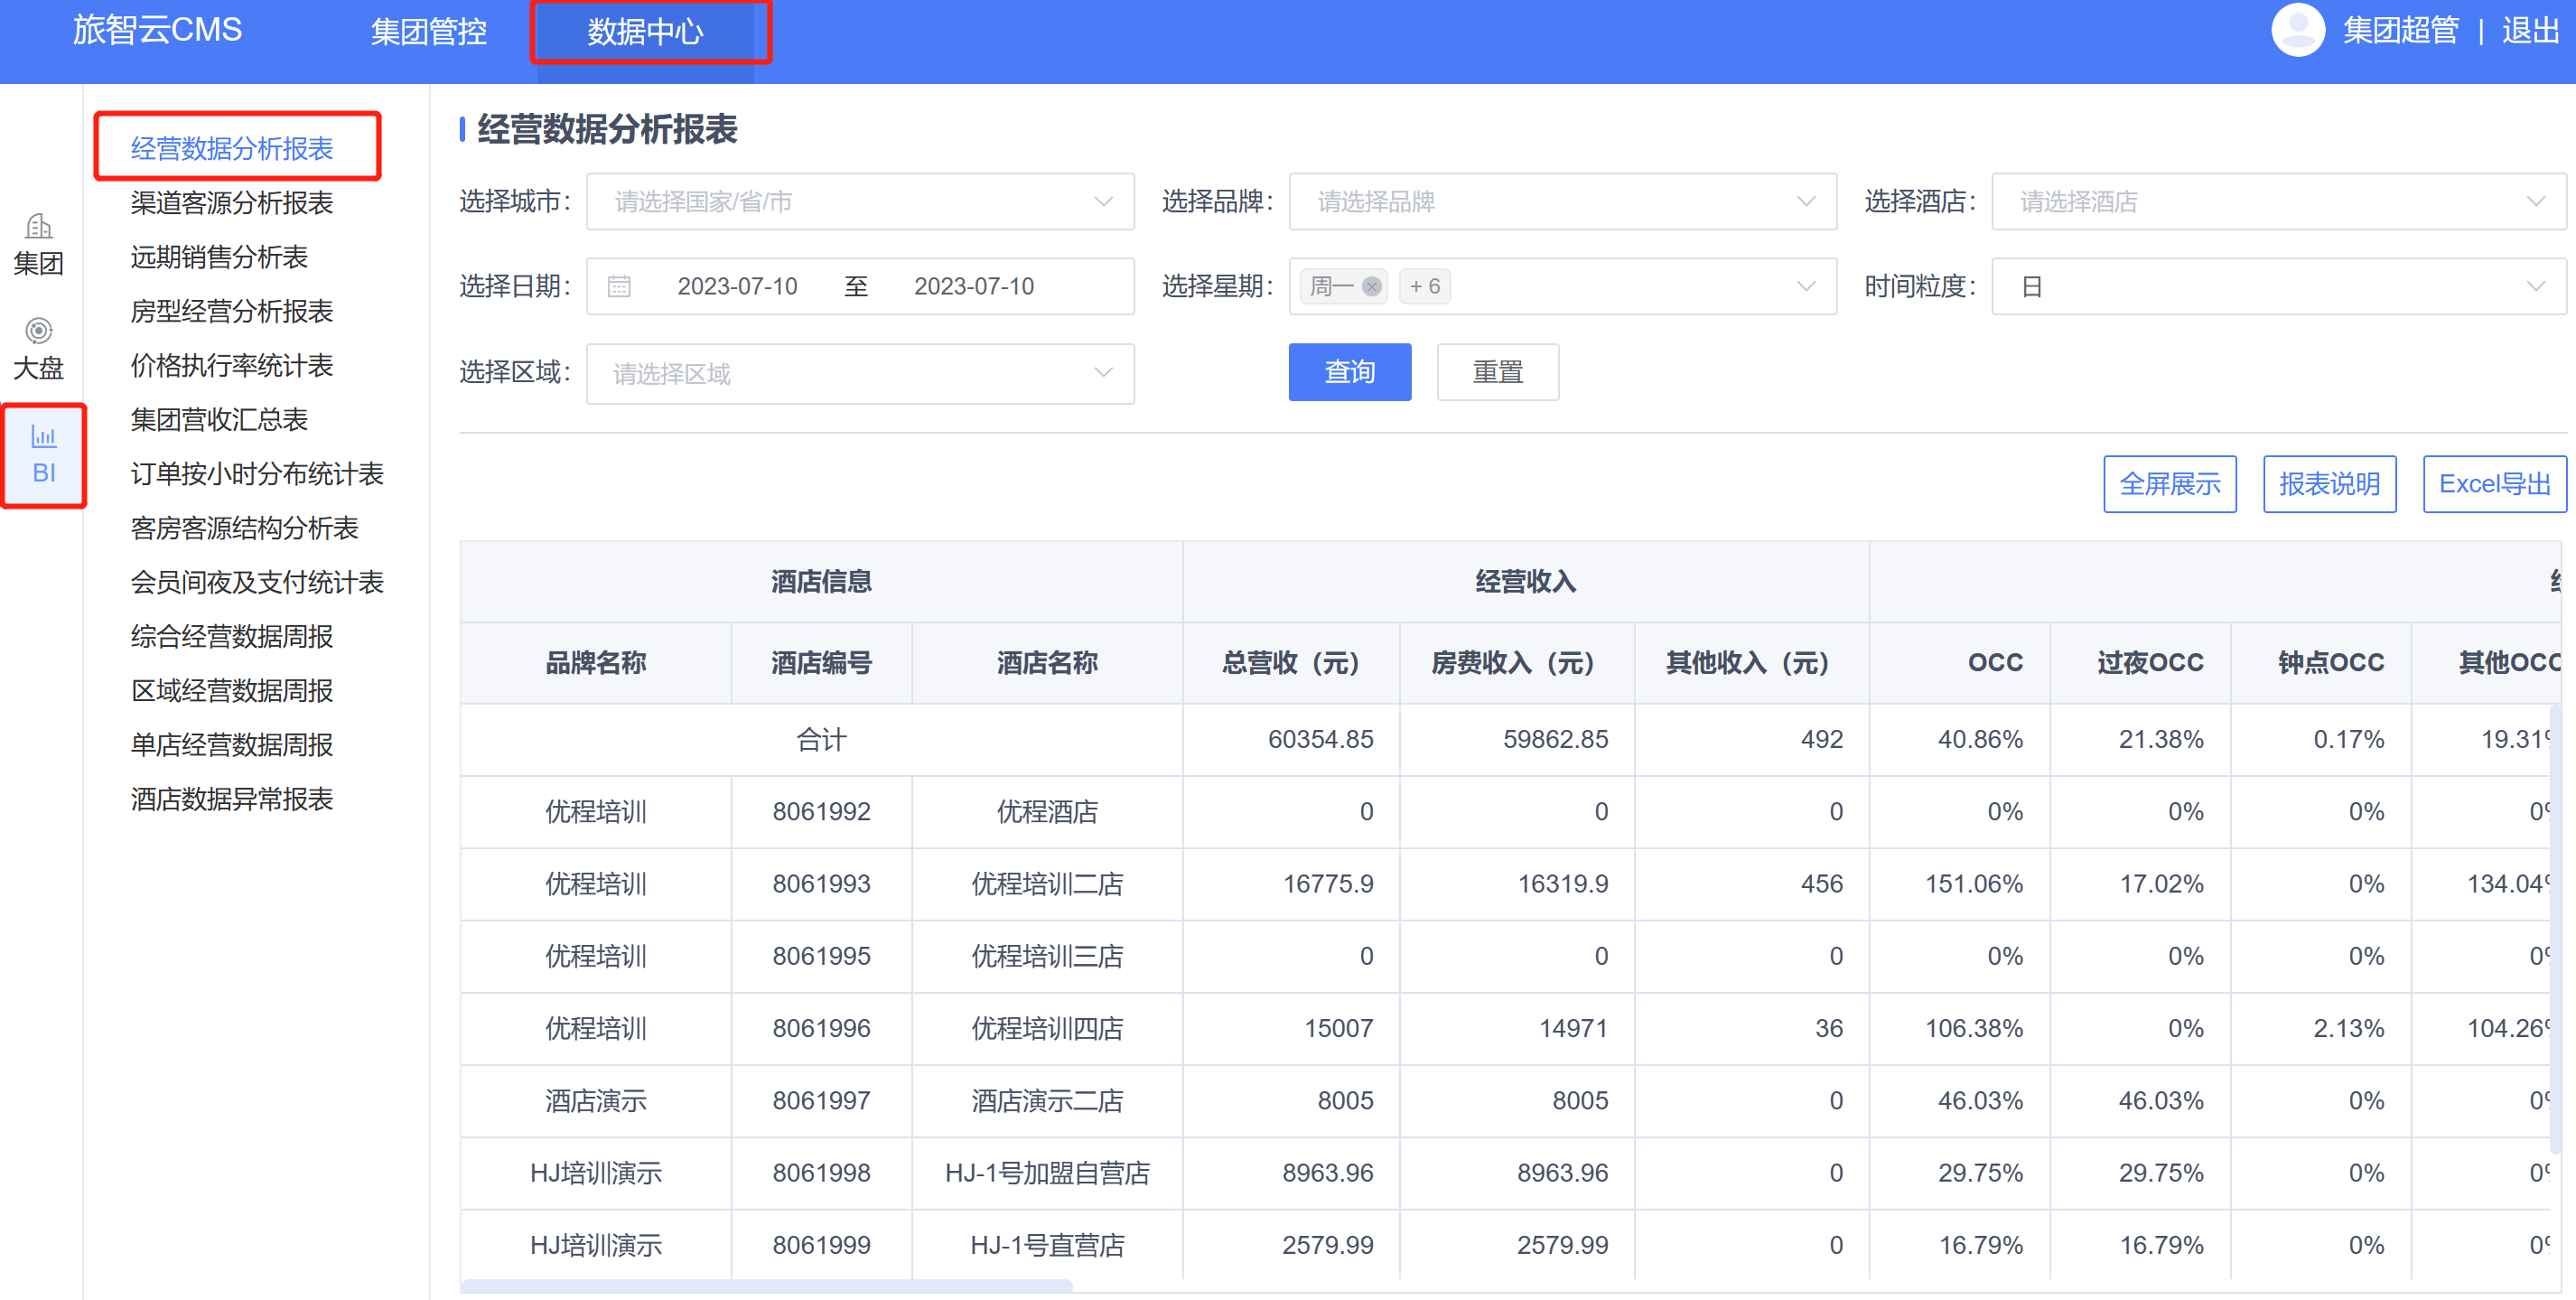
Task: Open 综合经营数据周报 menu item
Action: [232, 636]
